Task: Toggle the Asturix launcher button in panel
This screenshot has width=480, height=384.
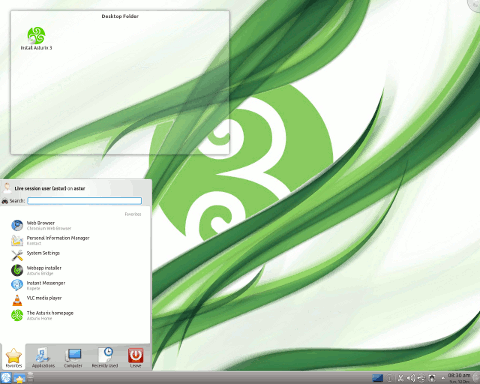Action: coord(6,378)
